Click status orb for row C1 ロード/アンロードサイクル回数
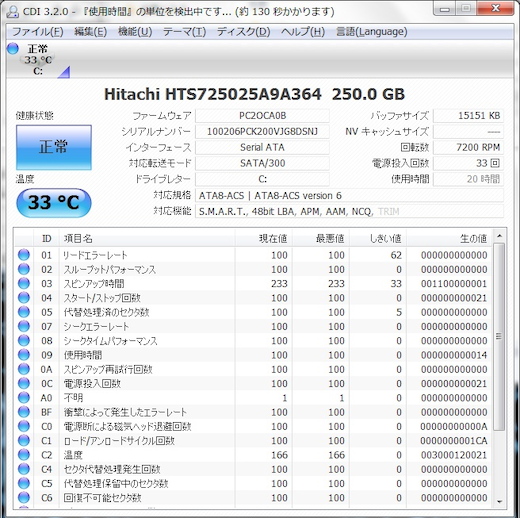 click(x=24, y=441)
